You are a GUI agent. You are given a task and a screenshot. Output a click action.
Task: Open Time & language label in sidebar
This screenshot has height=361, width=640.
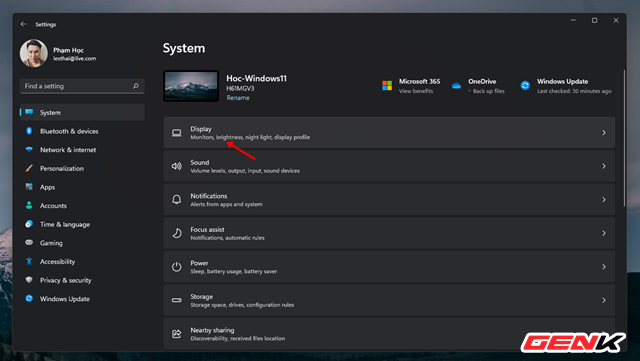pos(65,224)
